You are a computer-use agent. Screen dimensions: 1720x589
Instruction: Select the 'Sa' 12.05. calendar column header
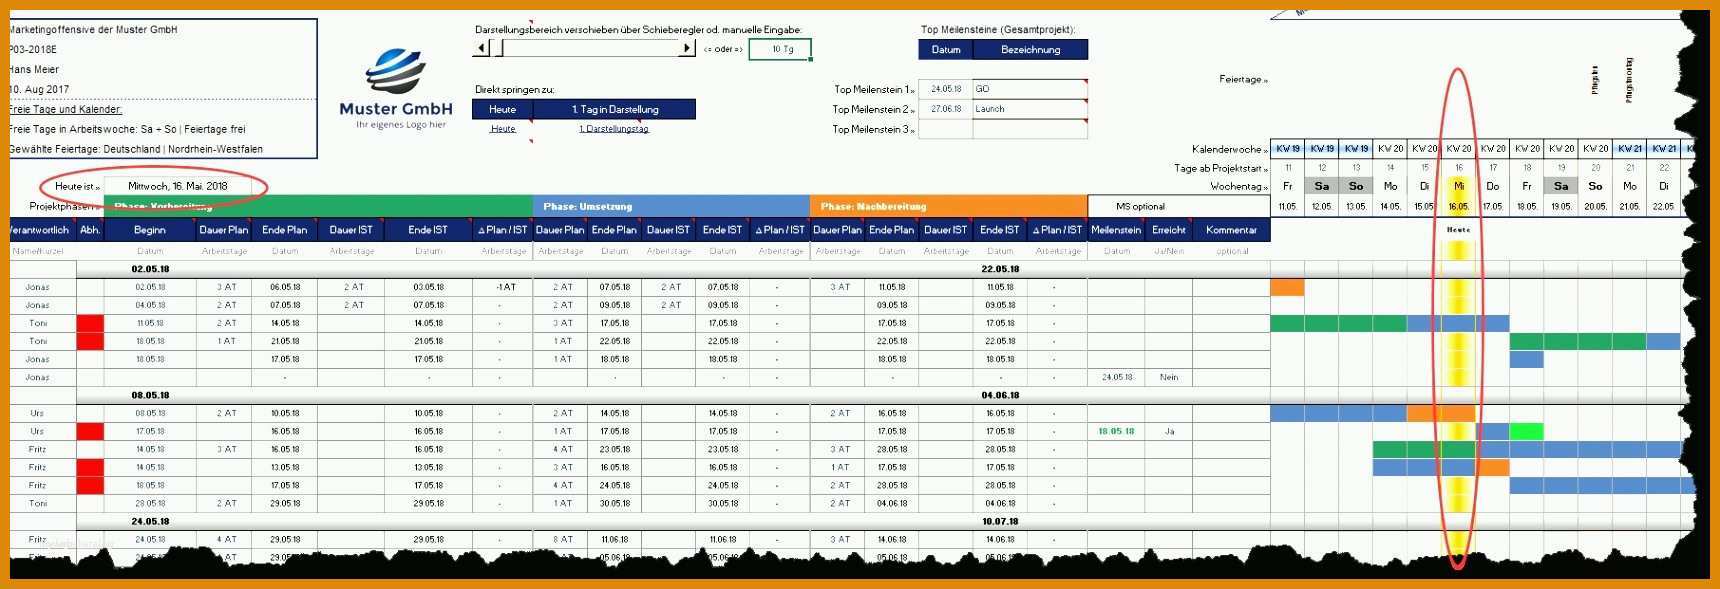(1322, 186)
